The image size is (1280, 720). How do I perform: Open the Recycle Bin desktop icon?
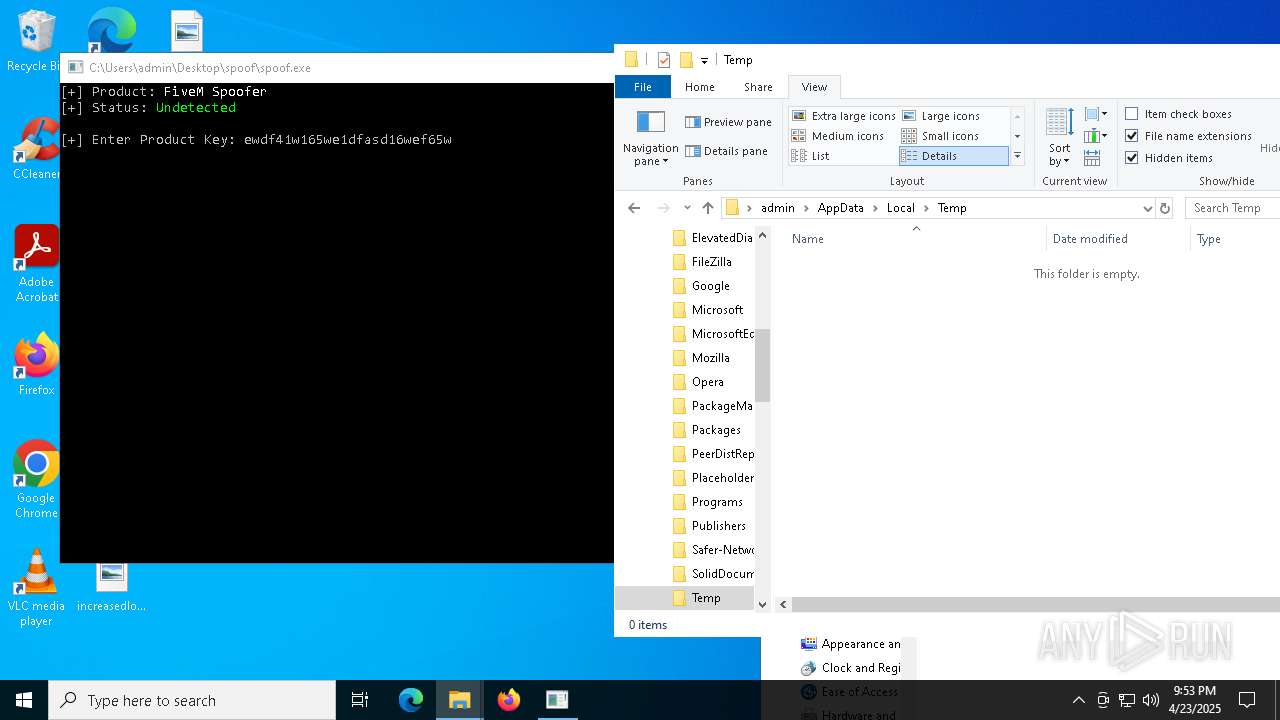[x=36, y=41]
